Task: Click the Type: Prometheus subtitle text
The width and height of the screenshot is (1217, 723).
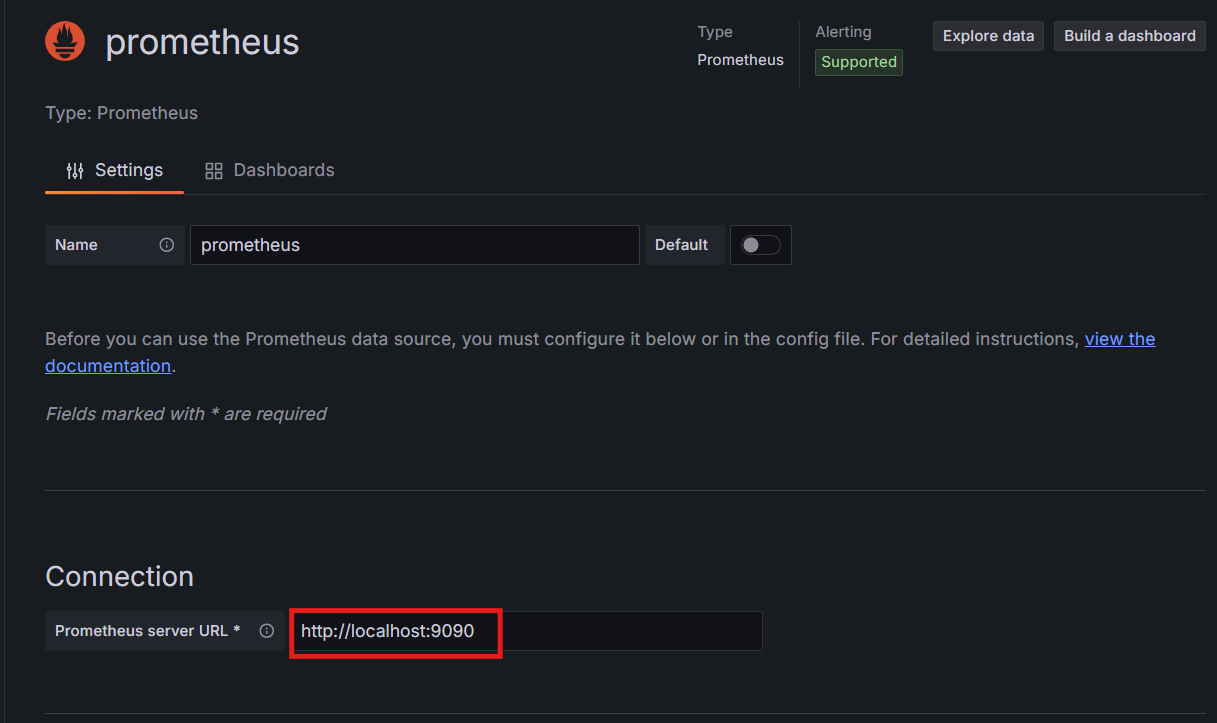Action: point(122,113)
